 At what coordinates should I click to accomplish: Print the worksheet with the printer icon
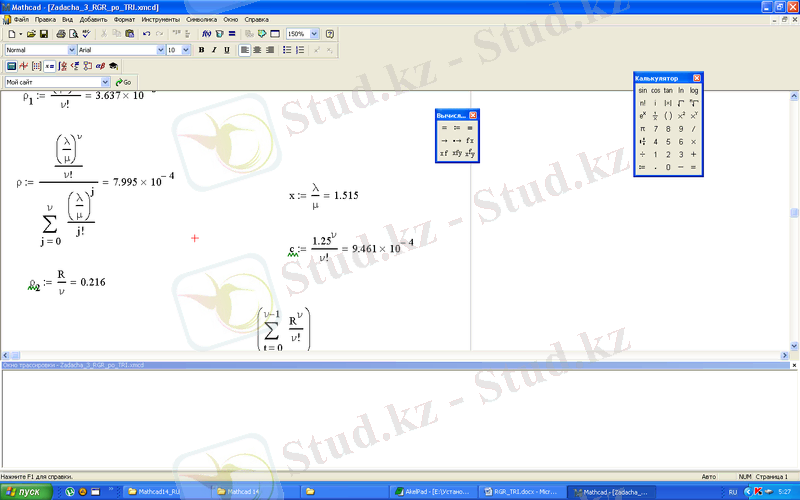point(61,34)
